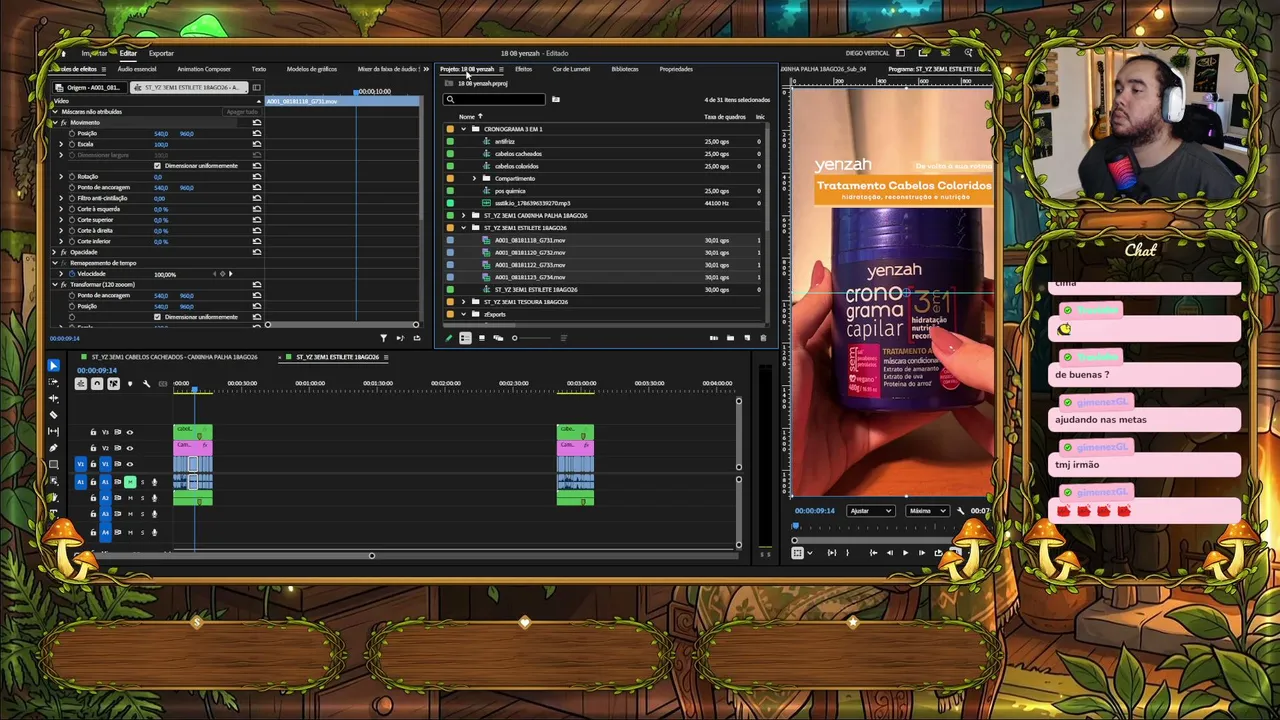Screen dimensions: 1280x720
Task: Expand the Opacidade effect
Action: tap(54, 252)
